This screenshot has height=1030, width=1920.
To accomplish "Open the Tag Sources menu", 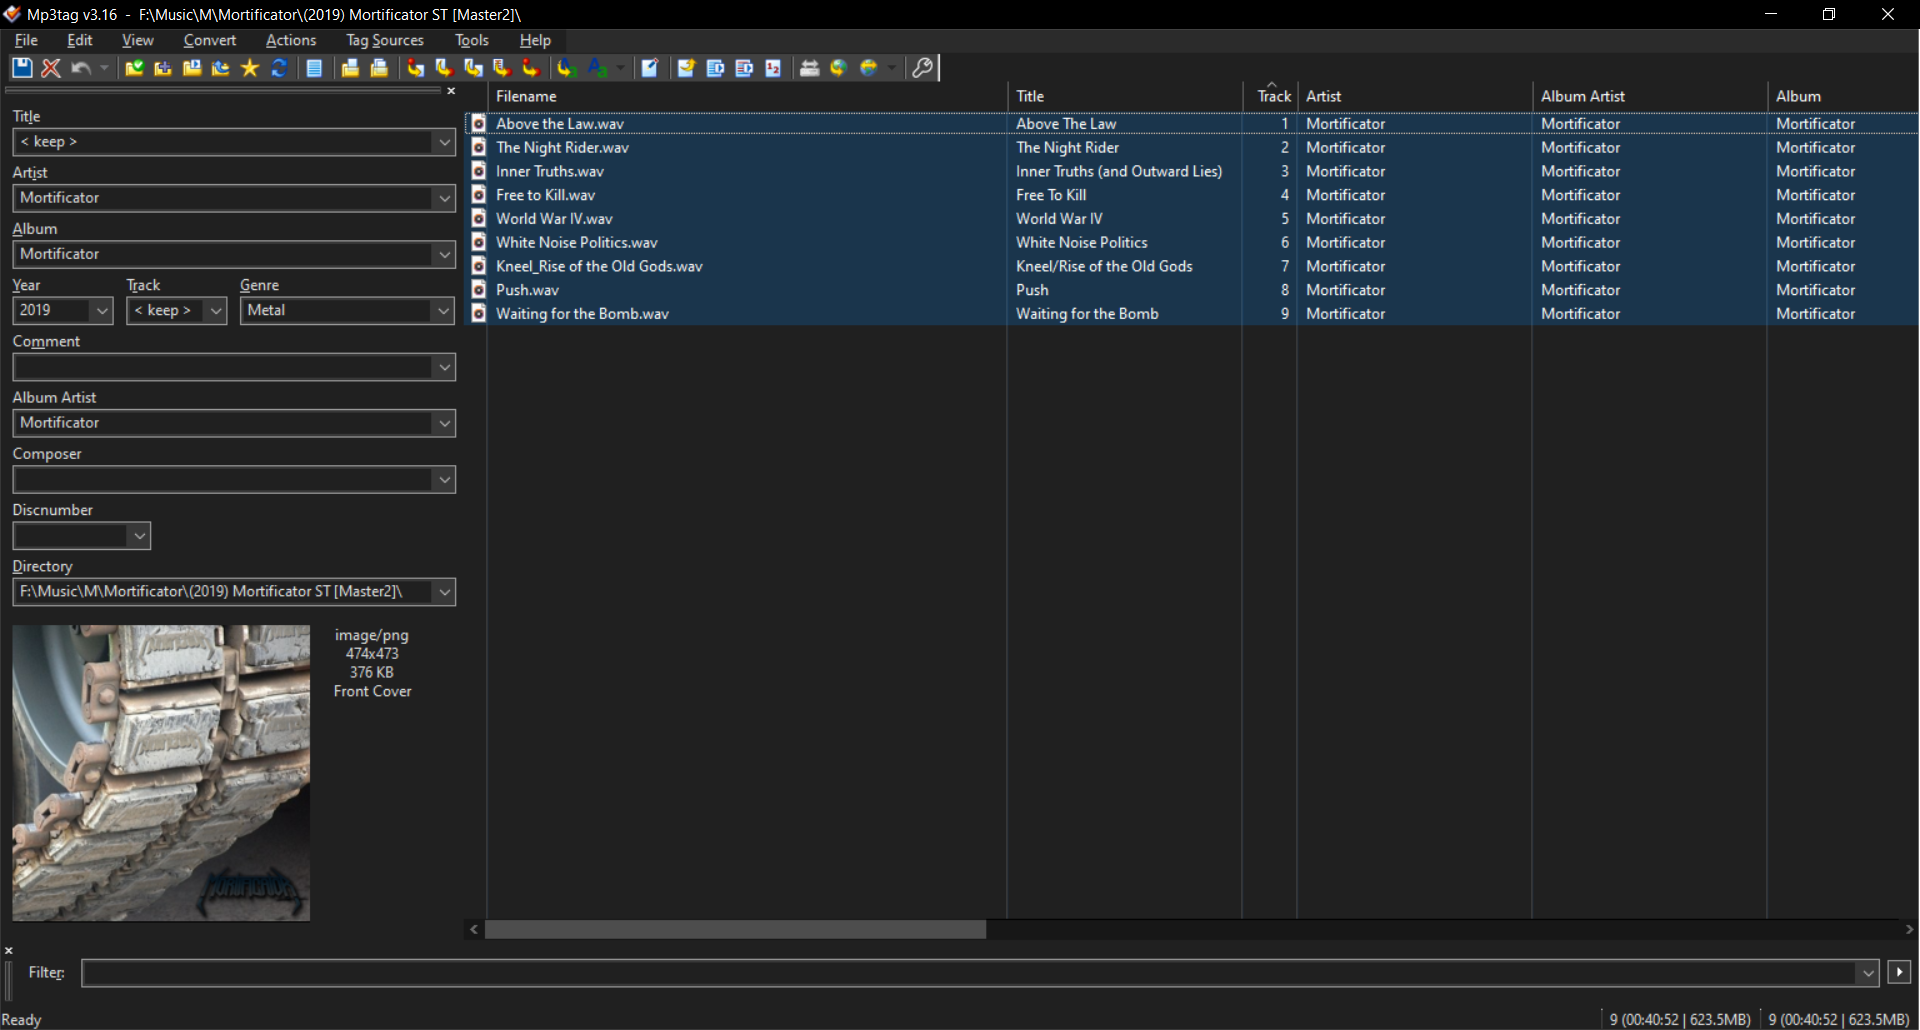I will (384, 40).
